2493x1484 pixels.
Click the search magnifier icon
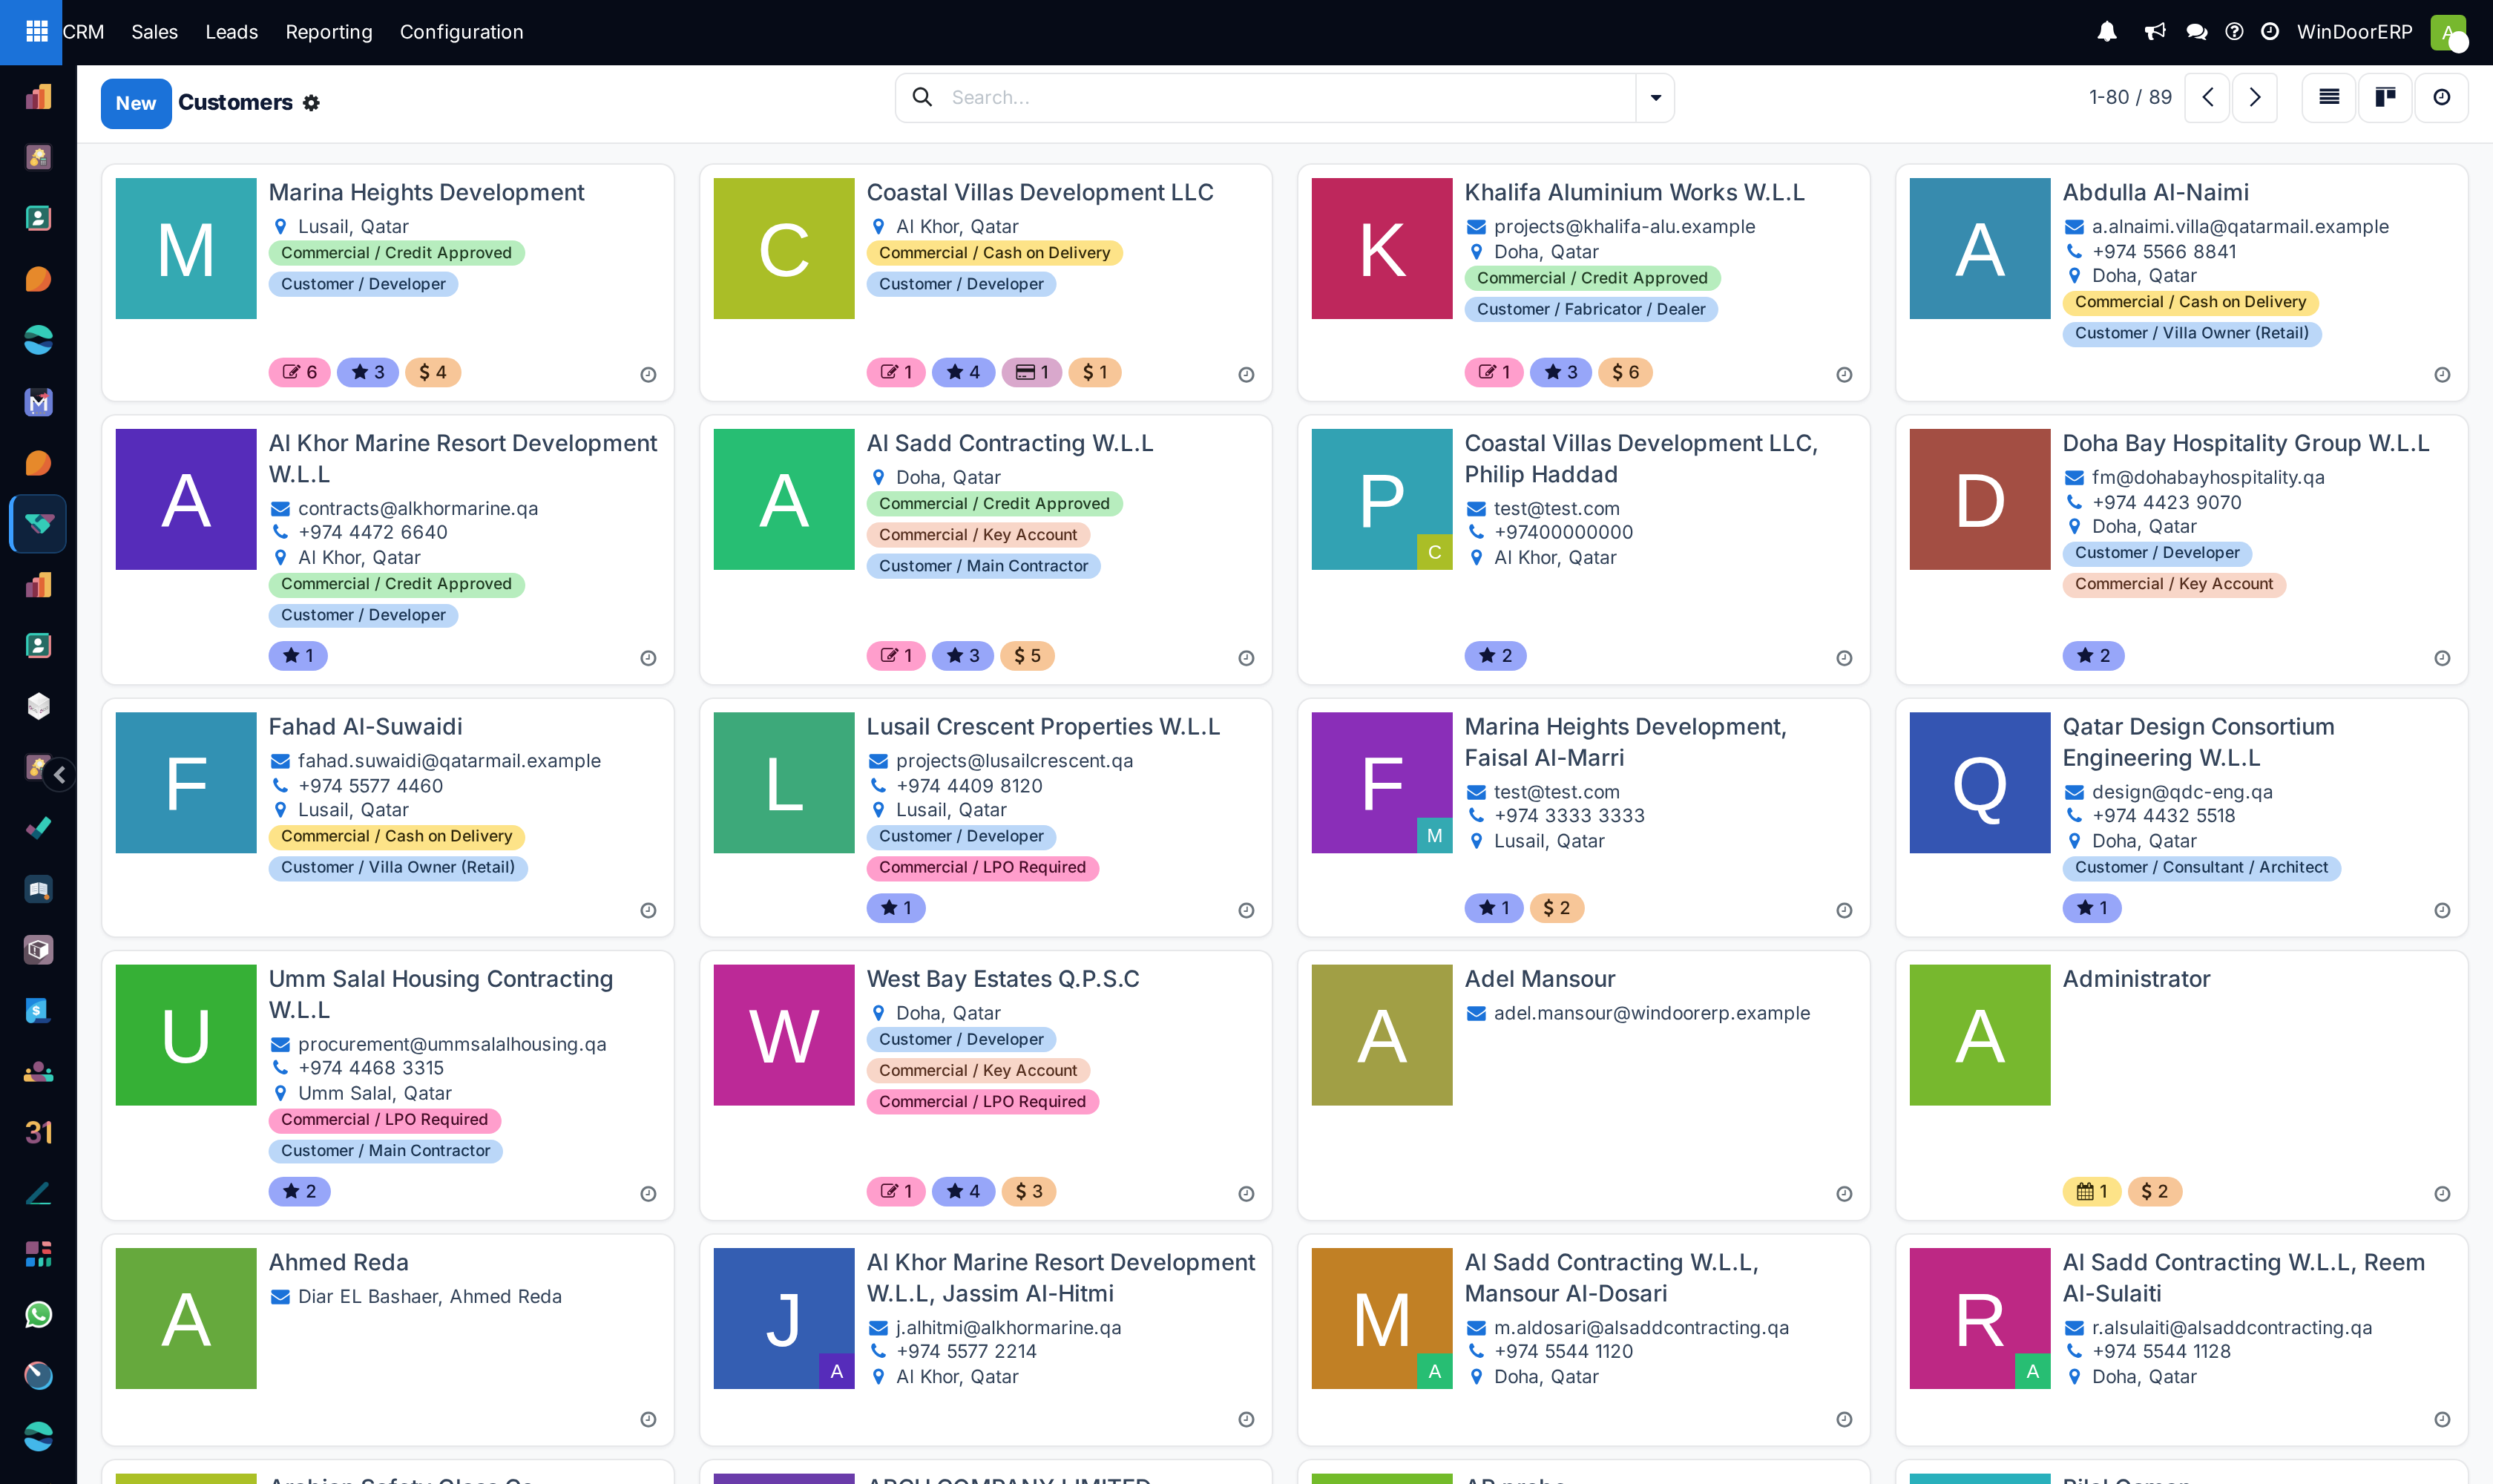click(922, 97)
